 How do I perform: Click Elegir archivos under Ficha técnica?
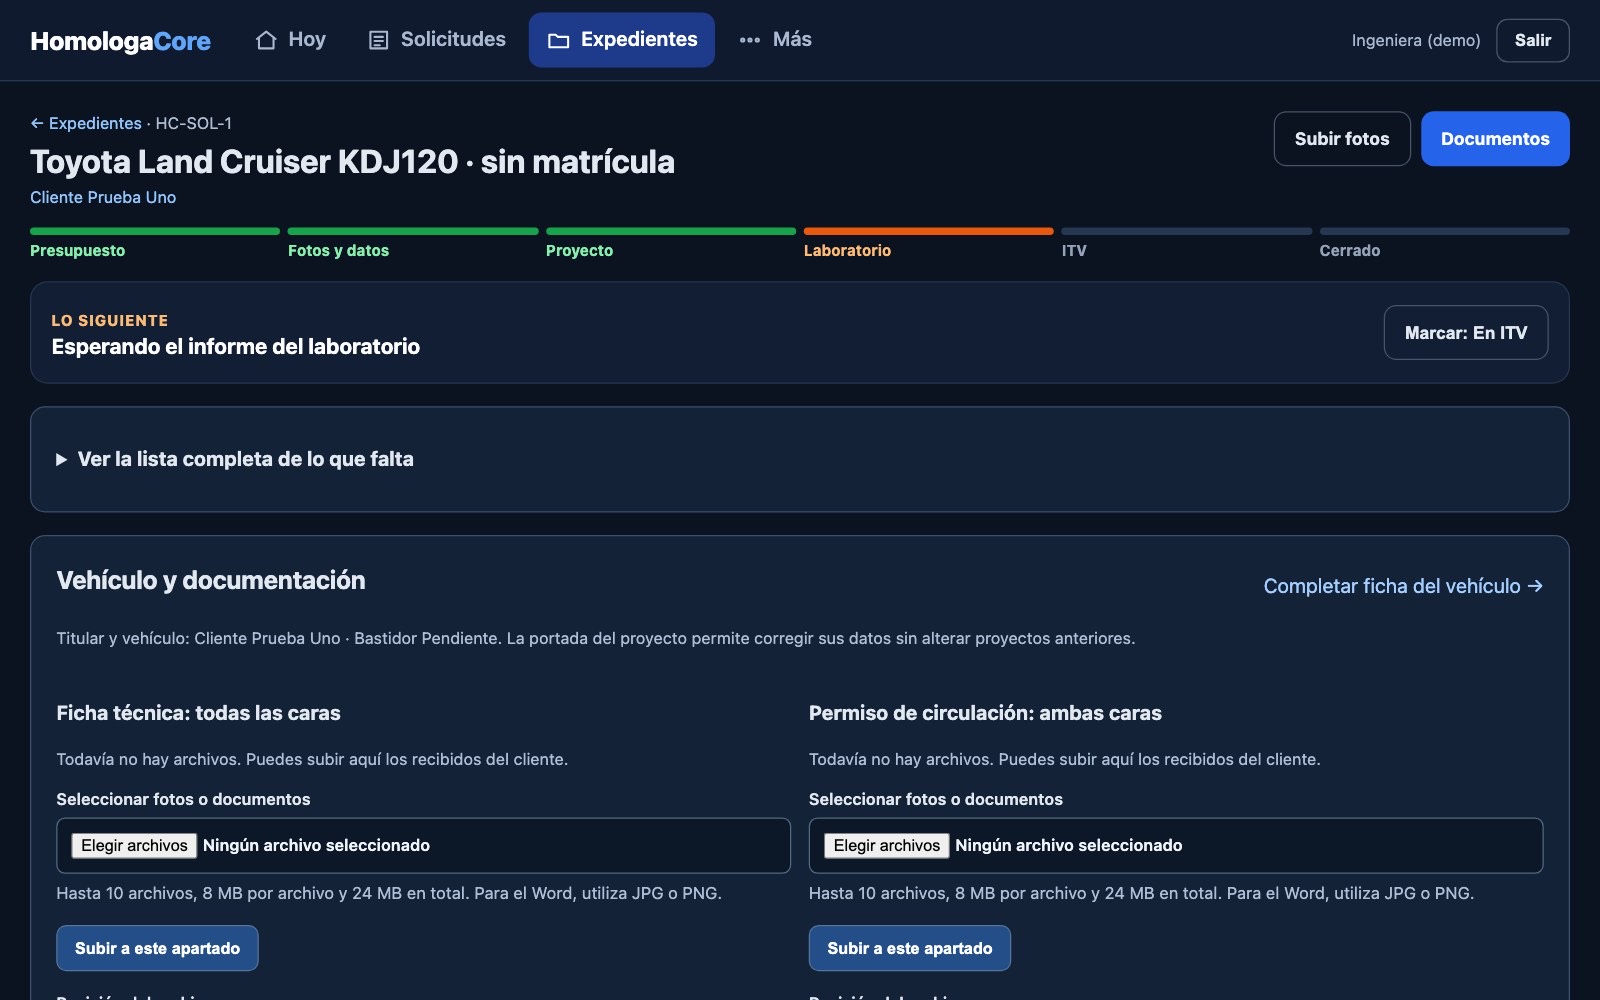click(134, 846)
